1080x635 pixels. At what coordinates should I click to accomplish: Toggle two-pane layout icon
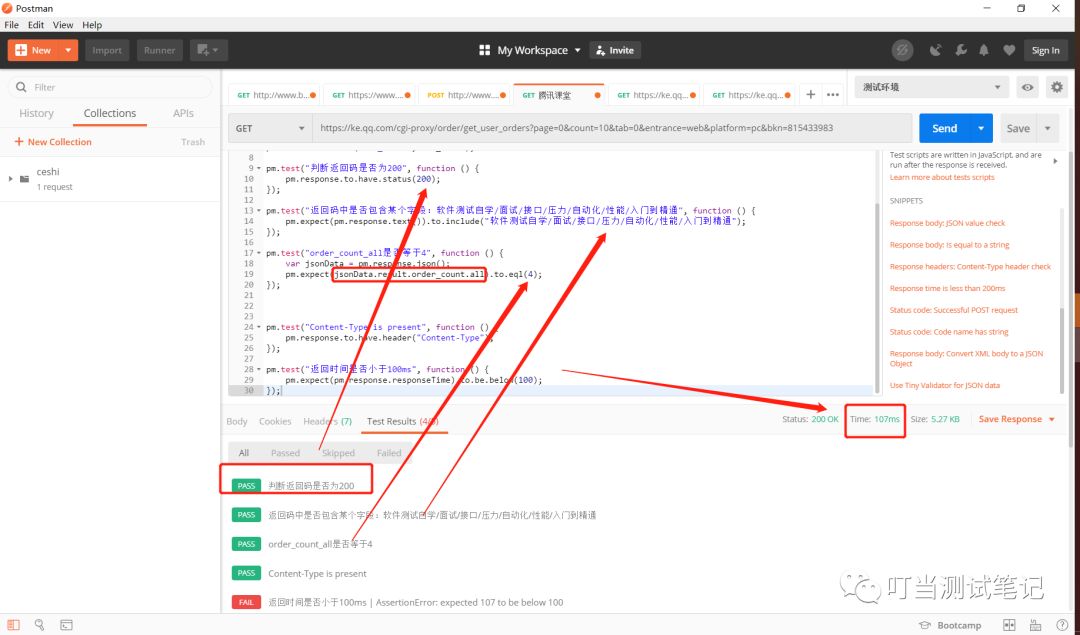(1009, 625)
